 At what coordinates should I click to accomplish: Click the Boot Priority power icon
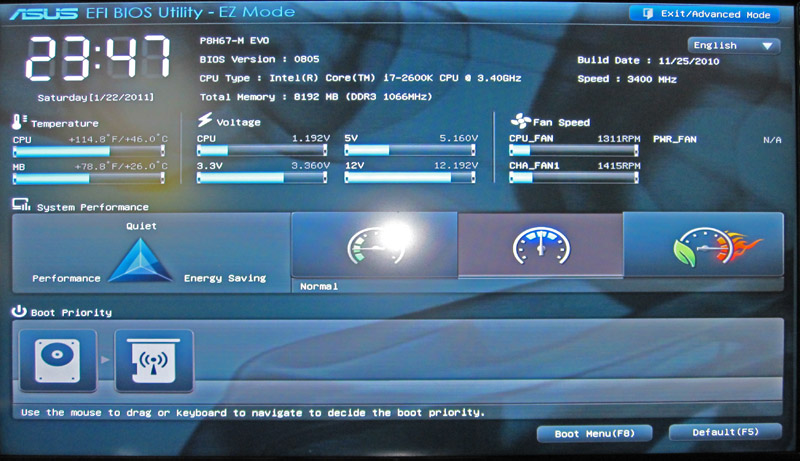tap(19, 311)
